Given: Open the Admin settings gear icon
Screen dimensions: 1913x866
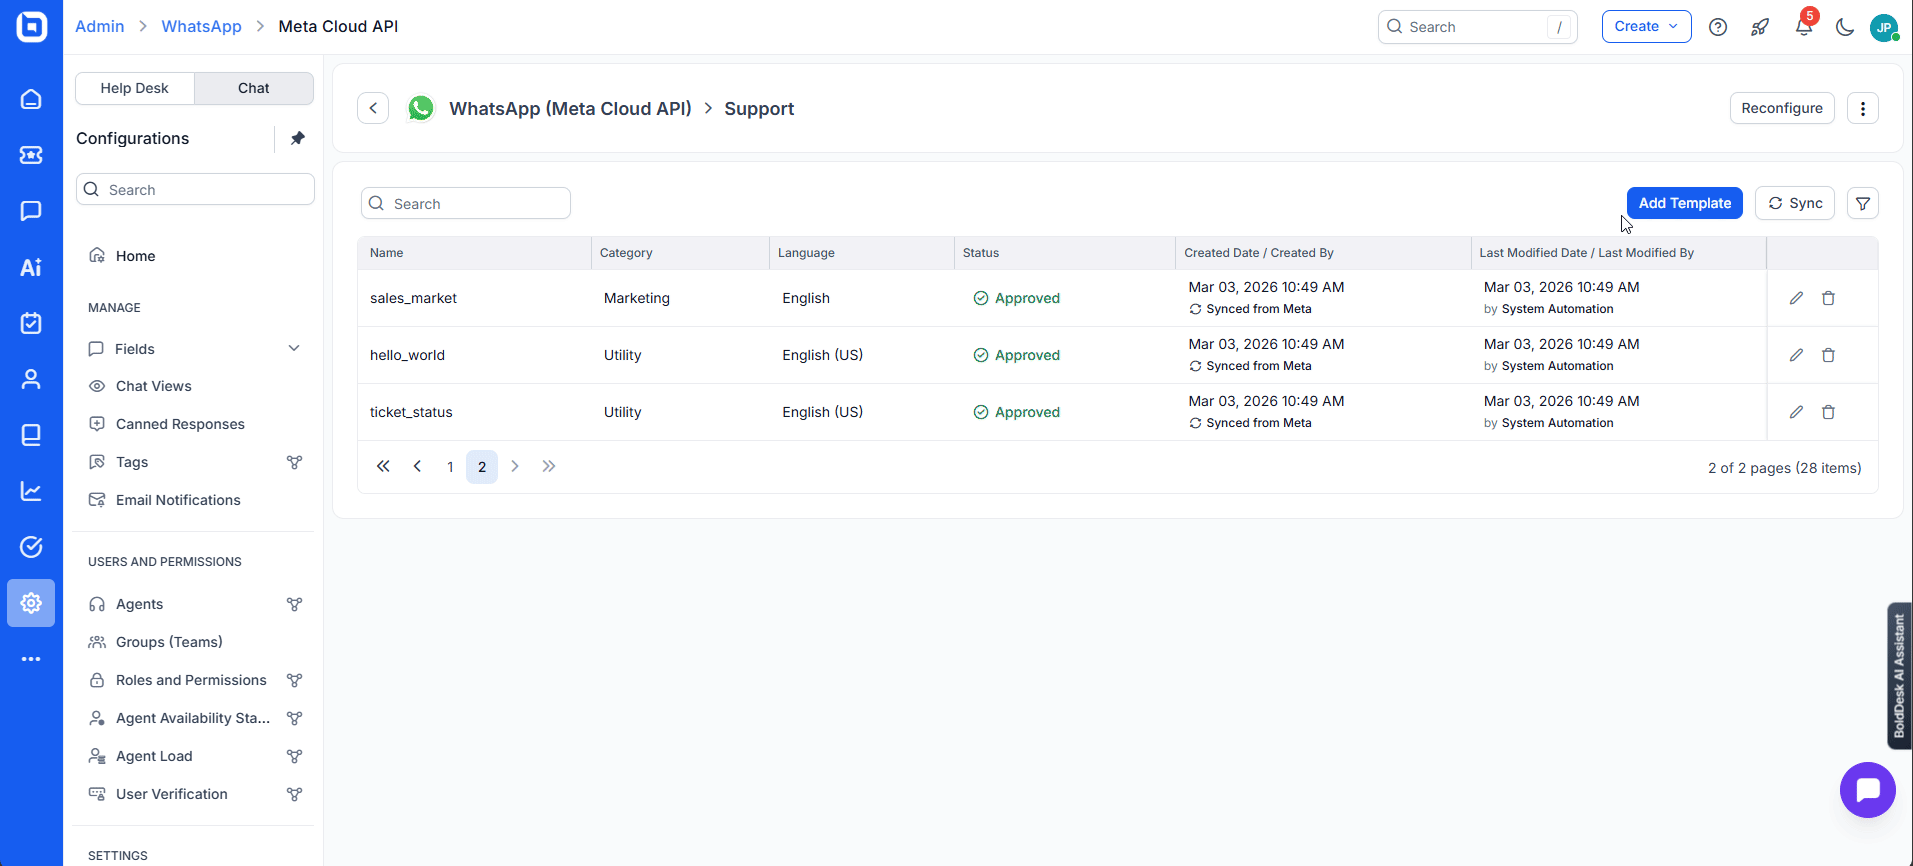Looking at the screenshot, I should [x=31, y=603].
